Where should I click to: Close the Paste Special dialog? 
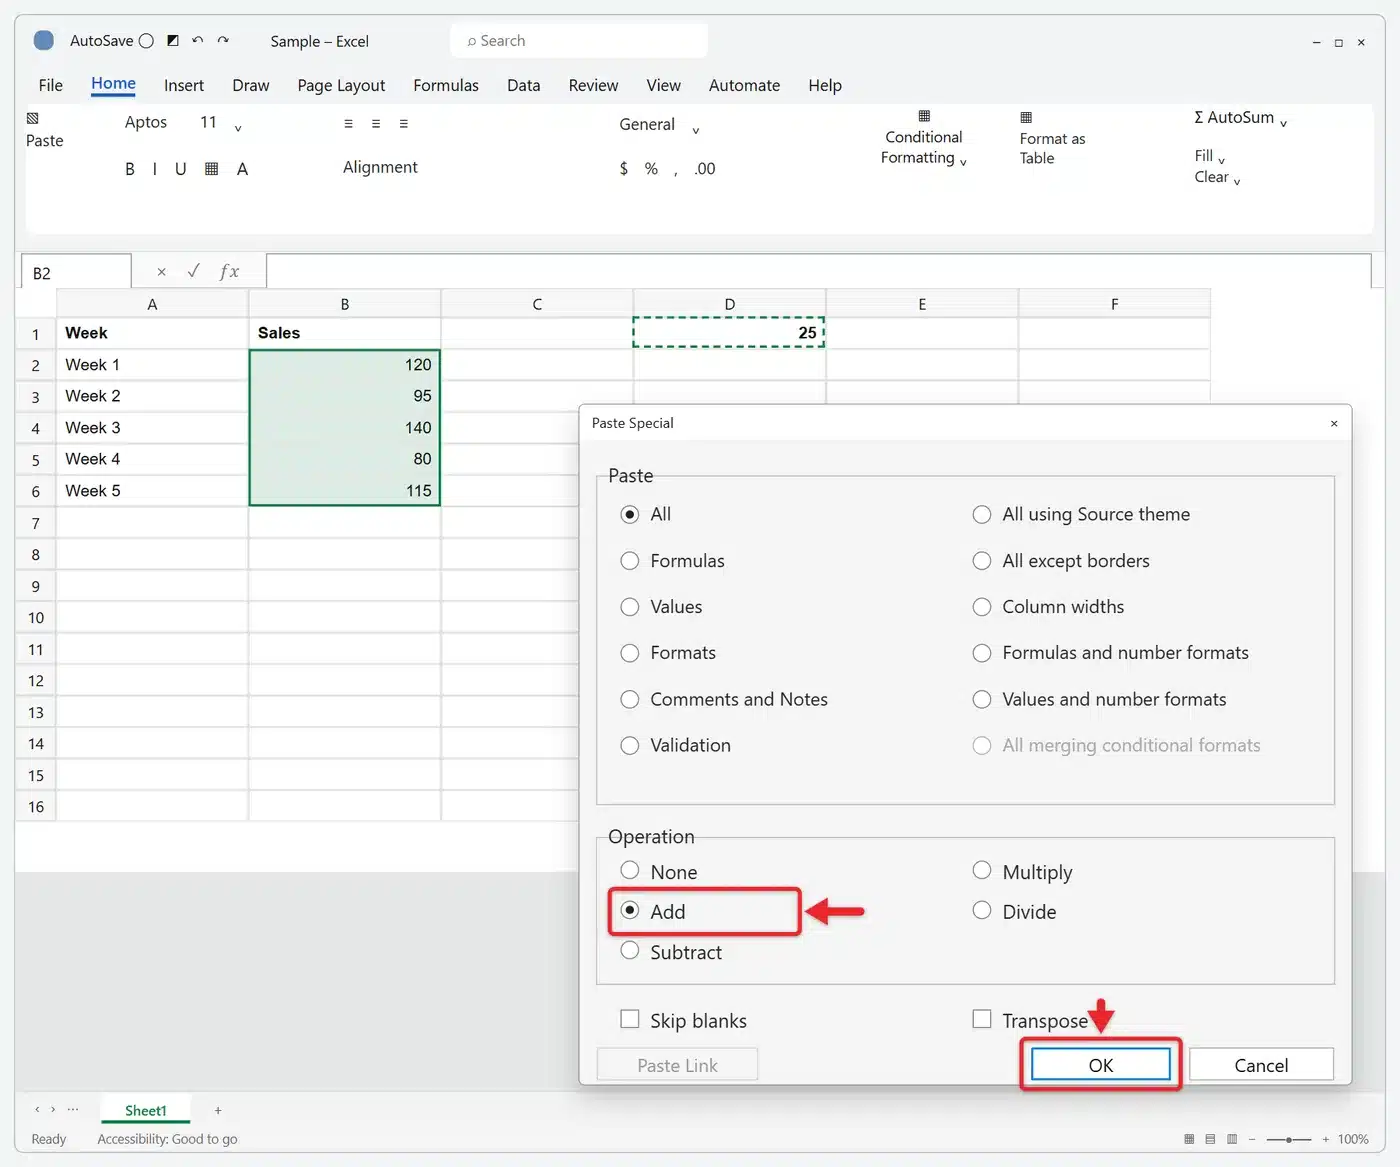[x=1334, y=424]
